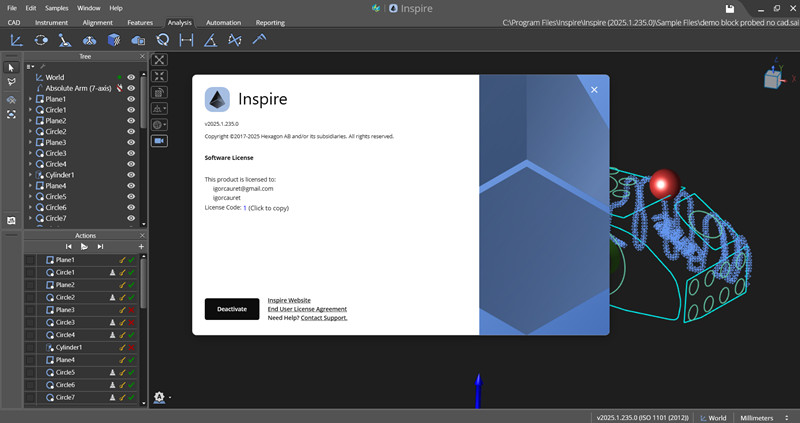800x423 pixels.
Task: Expand Cylinder1 node in Tree
Action: [30, 175]
